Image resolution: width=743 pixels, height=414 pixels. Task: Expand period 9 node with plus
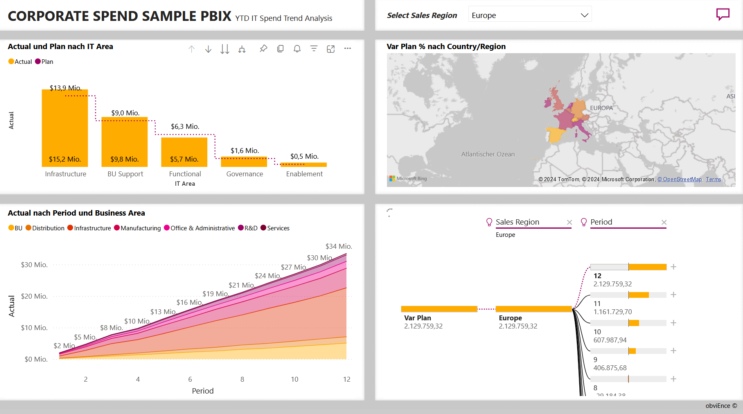[x=673, y=351]
